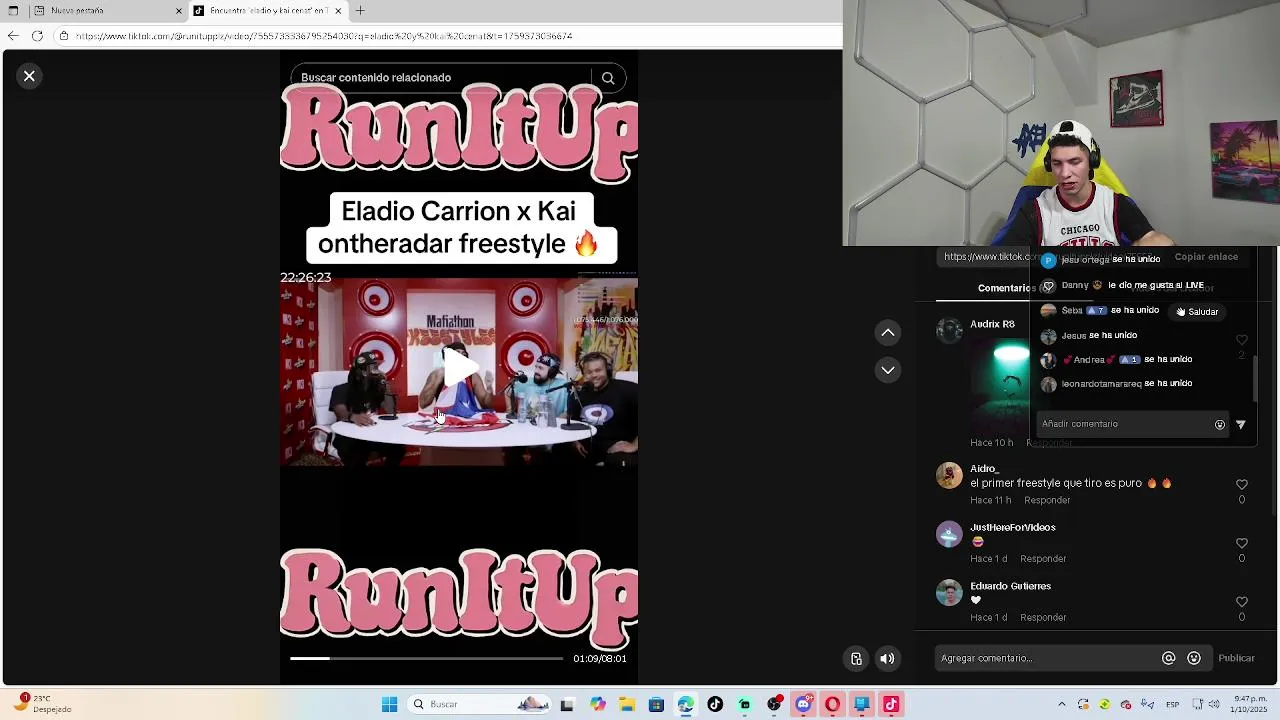Image resolution: width=1280 pixels, height=720 pixels.
Task: Open the Windows Start menu
Action: 389,704
